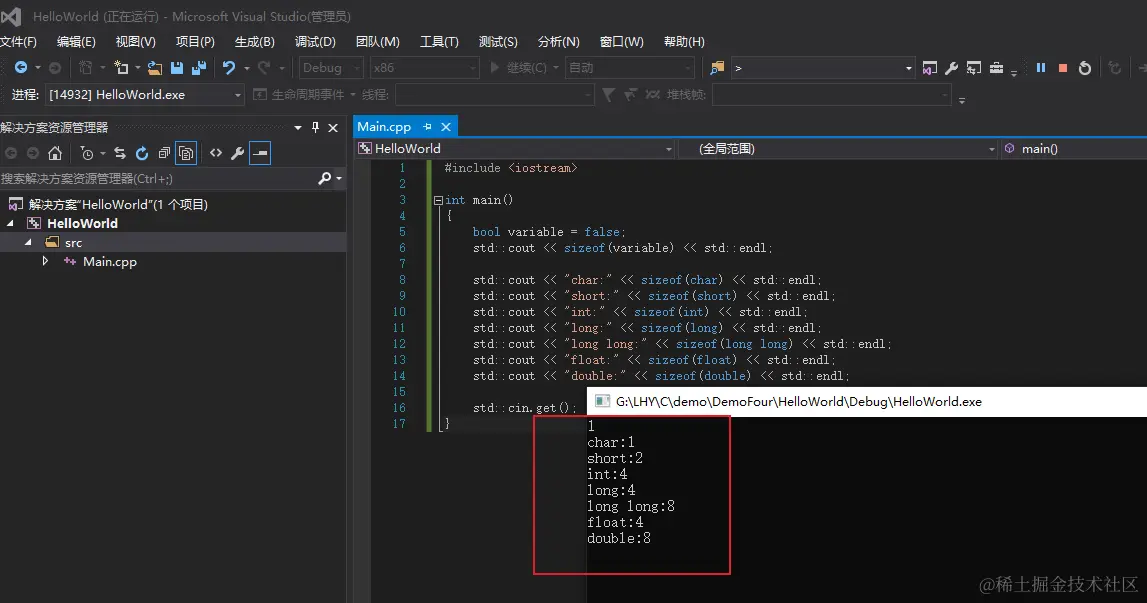
Task: Open the Toolbox briefcase icon
Action: tap(996, 68)
